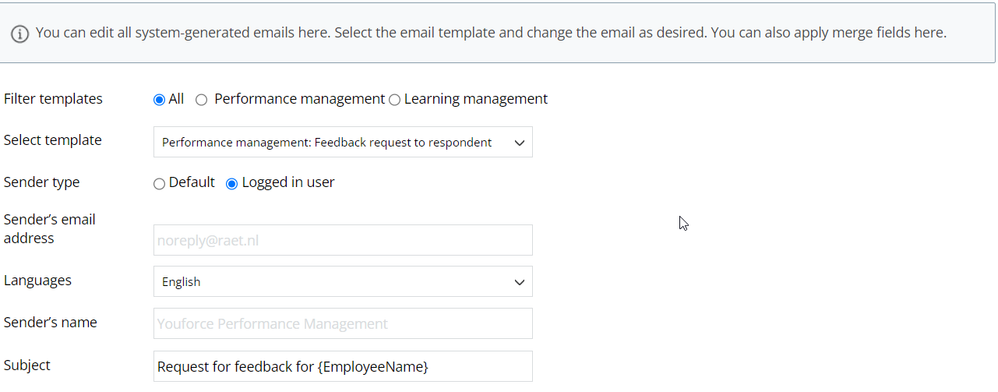The image size is (998, 392).
Task: Filter templates by Performance management
Action: pyautogui.click(x=201, y=100)
